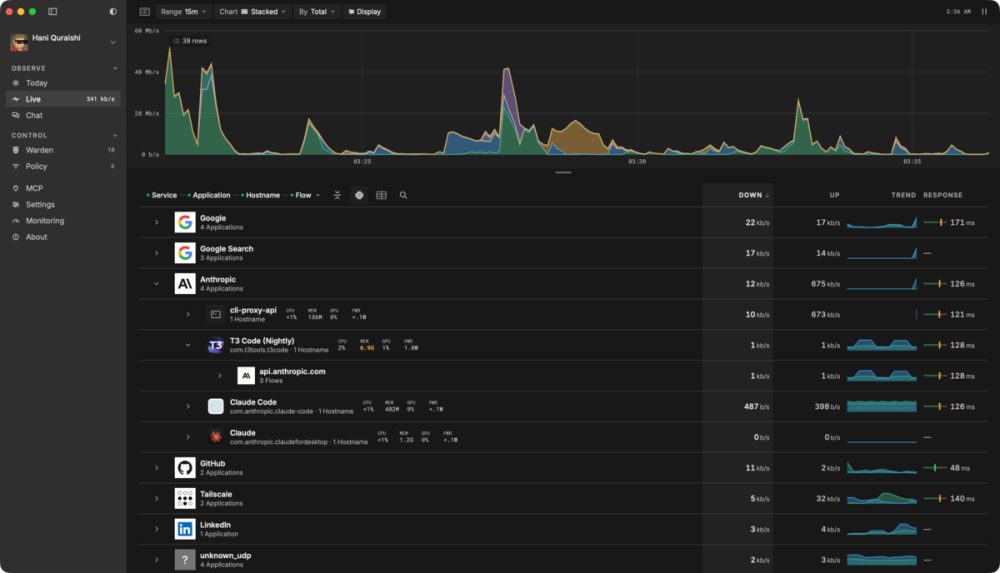Screen dimensions: 1000x573
Task: Click the cli-proxy-api terminal icon
Action: (216, 315)
